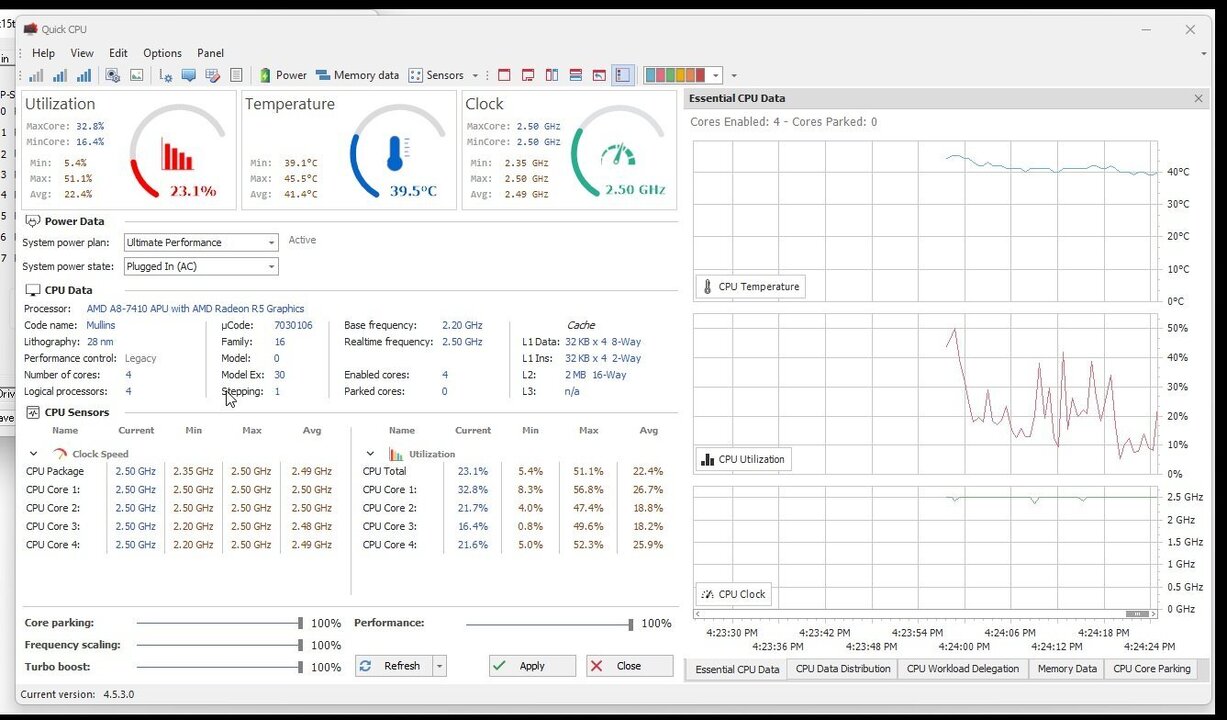Click the Power toolbar button
The height and width of the screenshot is (720, 1227).
[x=283, y=75]
